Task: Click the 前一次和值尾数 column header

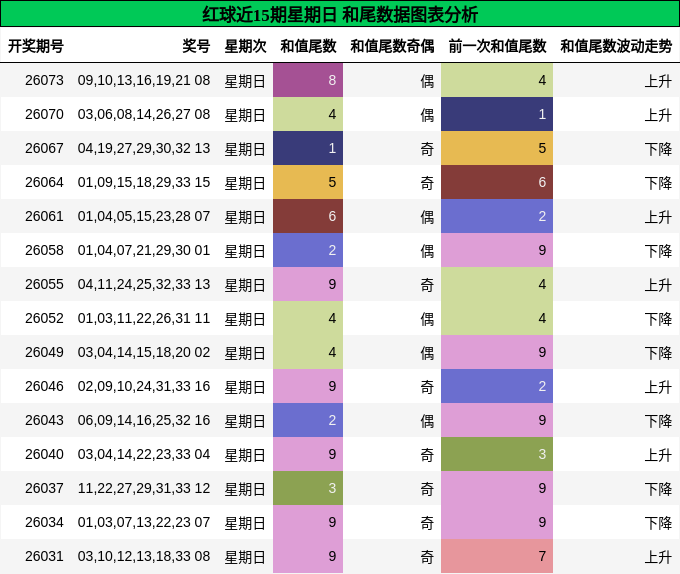Action: [x=497, y=46]
